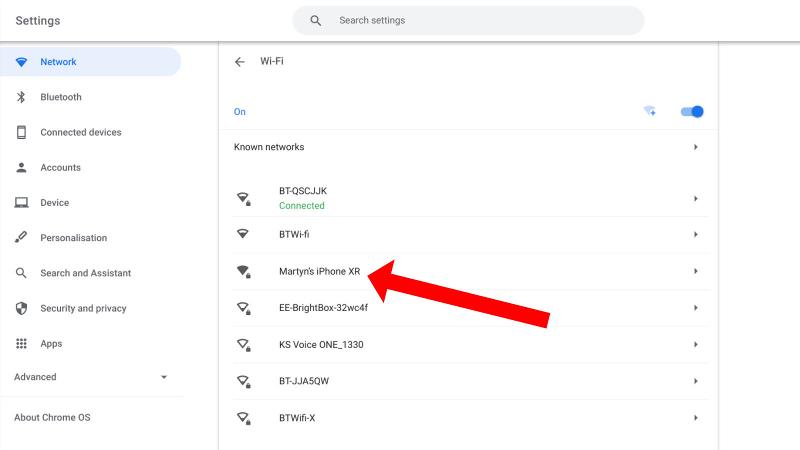Click the Connected devices phone icon
The height and width of the screenshot is (450, 800).
coord(21,132)
